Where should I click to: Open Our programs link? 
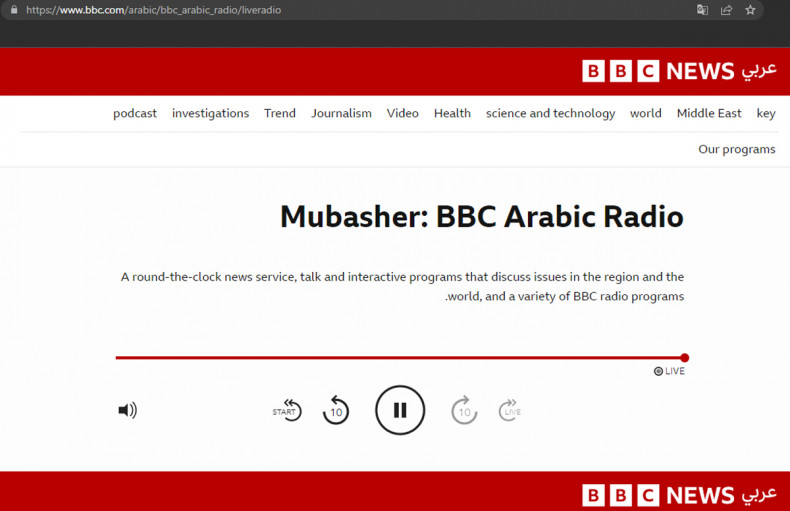pos(736,149)
